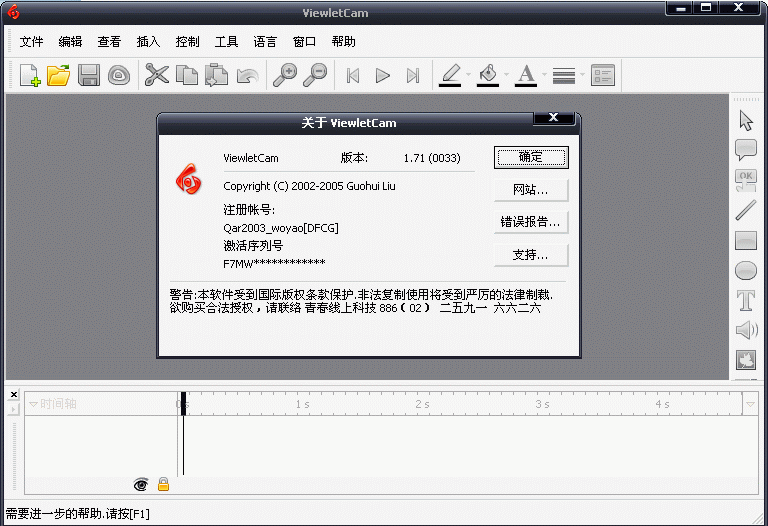The image size is (768, 526).
Task: Select the arrow pointer tool
Action: pyautogui.click(x=746, y=120)
